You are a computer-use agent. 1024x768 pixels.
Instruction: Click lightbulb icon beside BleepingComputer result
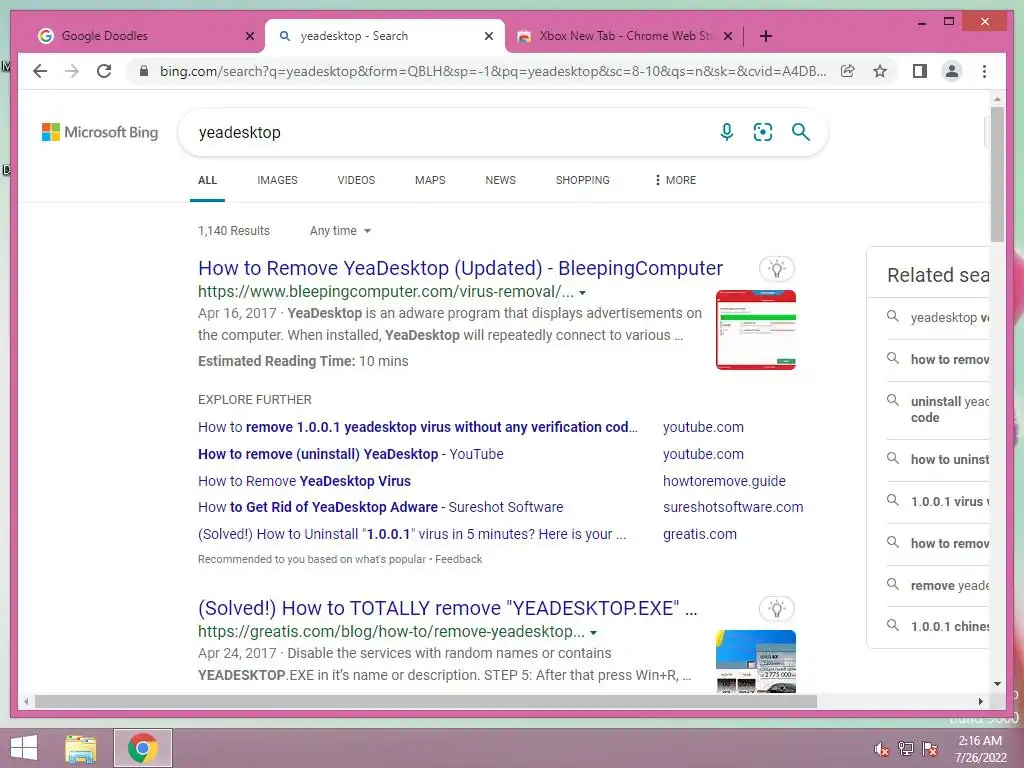(x=776, y=268)
